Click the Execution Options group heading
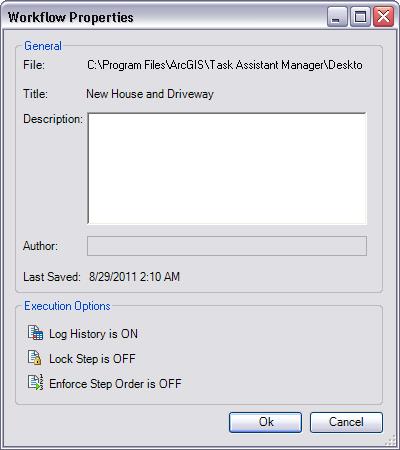 [x=67, y=306]
